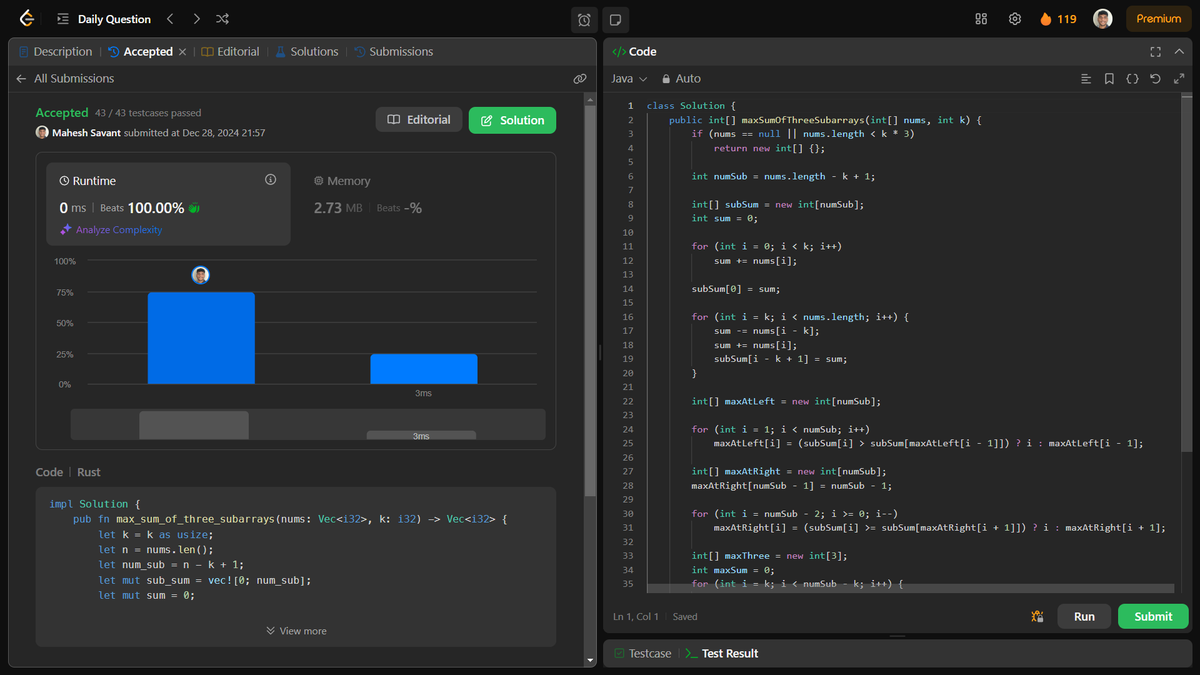The height and width of the screenshot is (675, 1200).
Task: Open the layout grid icon
Action: click(x=981, y=19)
